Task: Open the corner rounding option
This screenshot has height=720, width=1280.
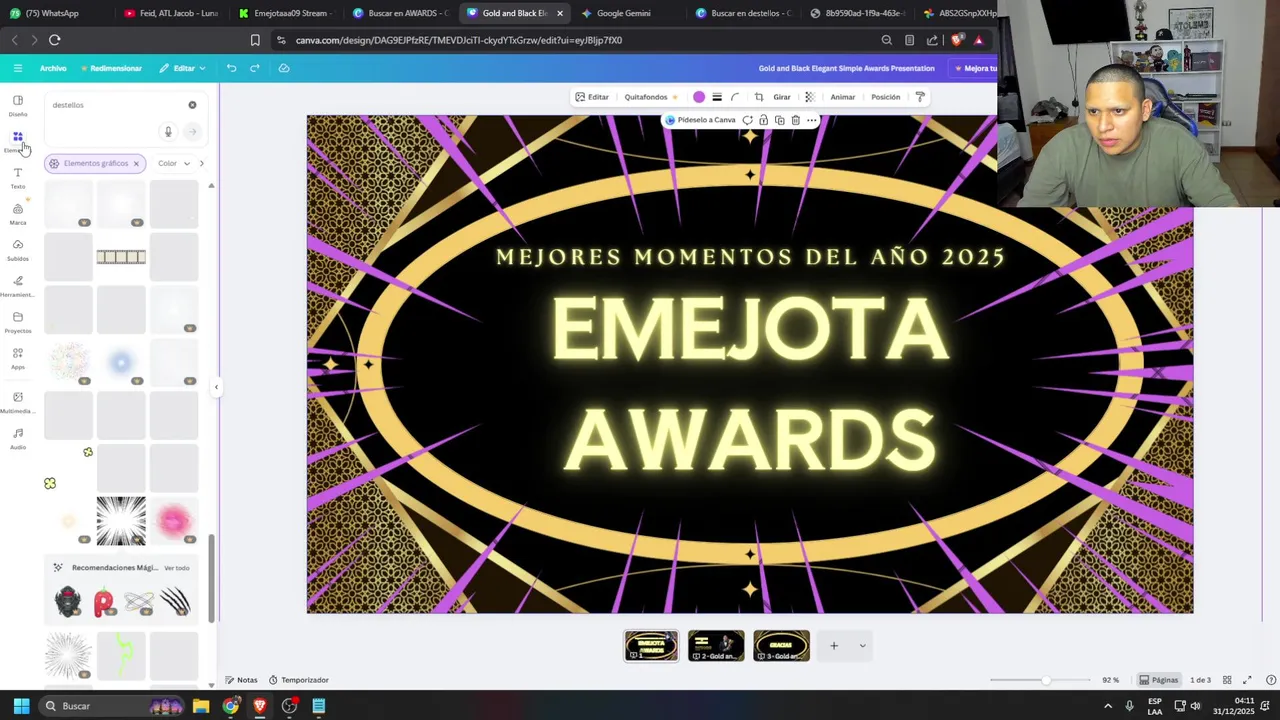Action: click(x=735, y=97)
